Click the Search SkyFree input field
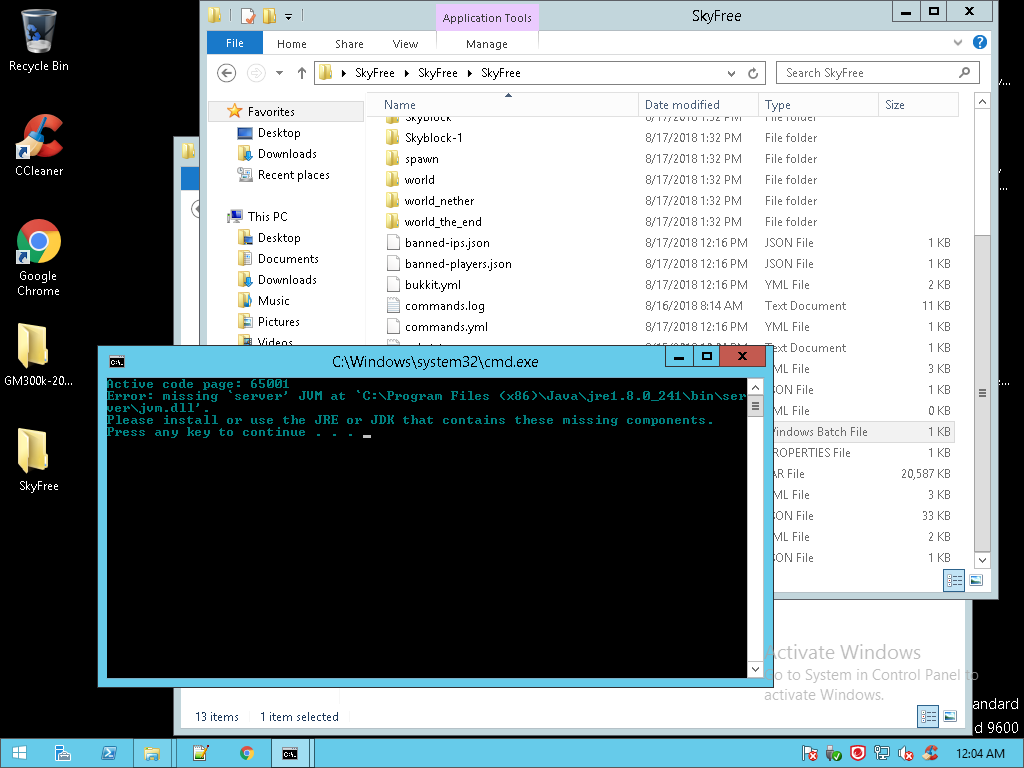Screen dimensions: 1024x768 click(865, 73)
